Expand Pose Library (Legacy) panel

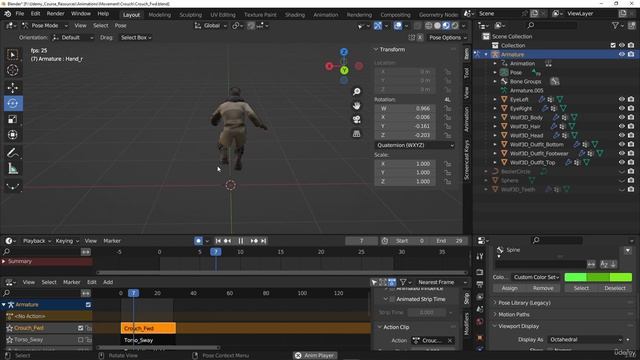click(x=524, y=303)
